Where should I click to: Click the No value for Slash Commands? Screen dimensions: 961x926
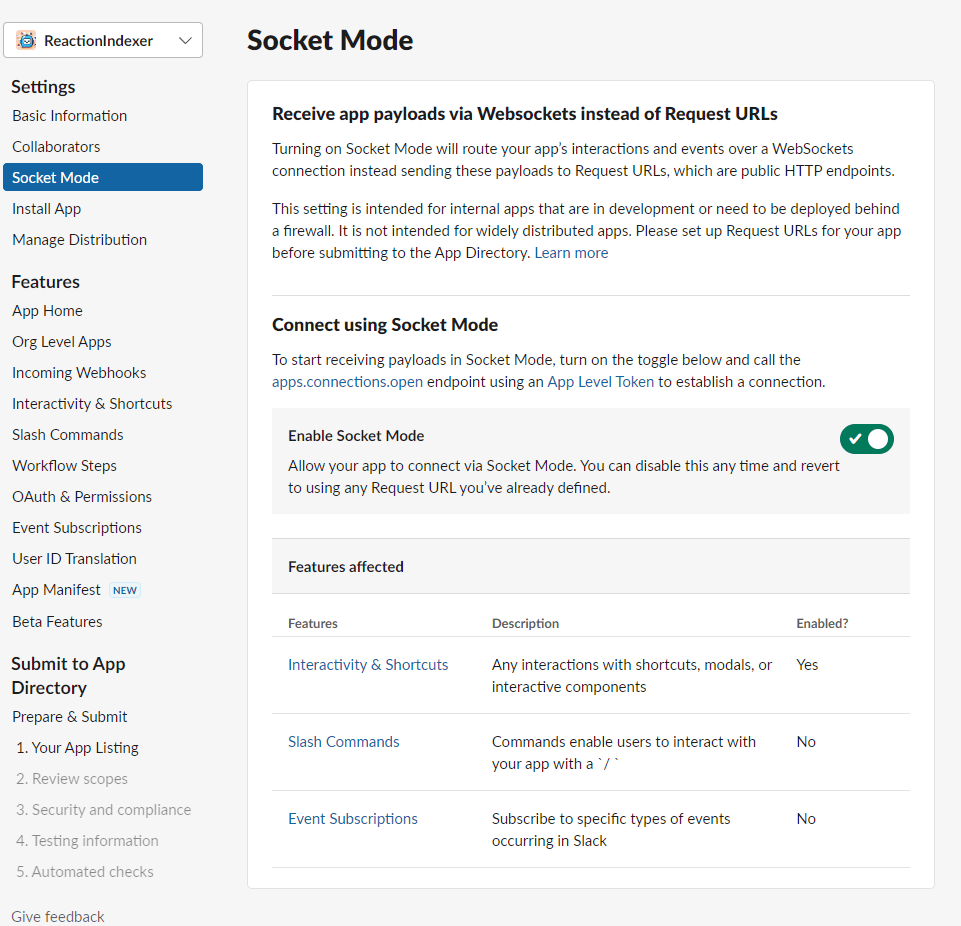click(806, 742)
